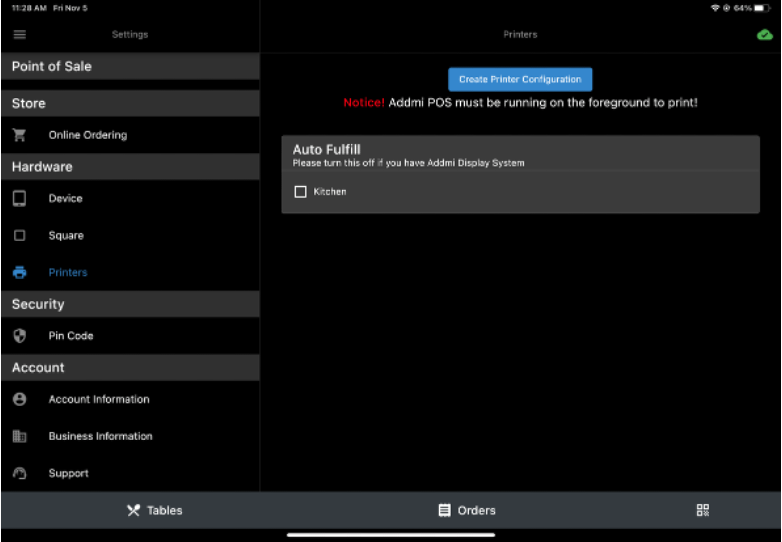The width and height of the screenshot is (782, 542).
Task: Click the blue printer icon
Action: (x=19, y=272)
